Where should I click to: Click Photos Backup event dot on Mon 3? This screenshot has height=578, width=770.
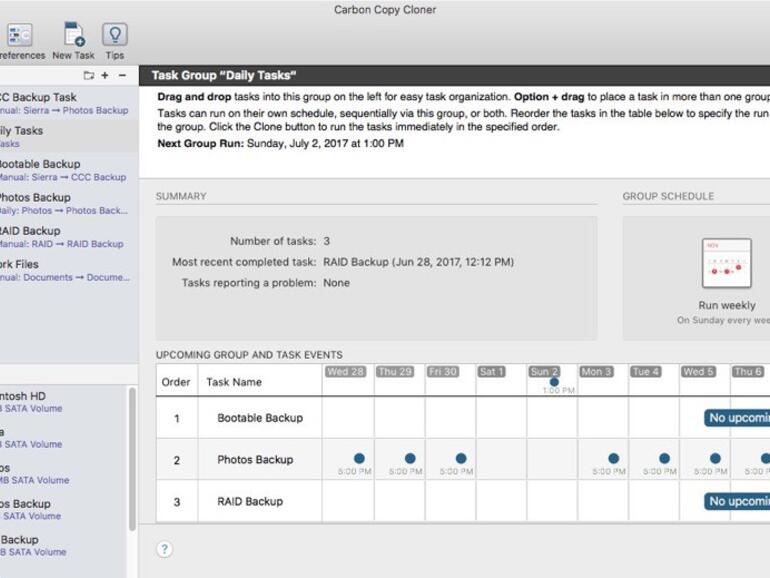613,458
